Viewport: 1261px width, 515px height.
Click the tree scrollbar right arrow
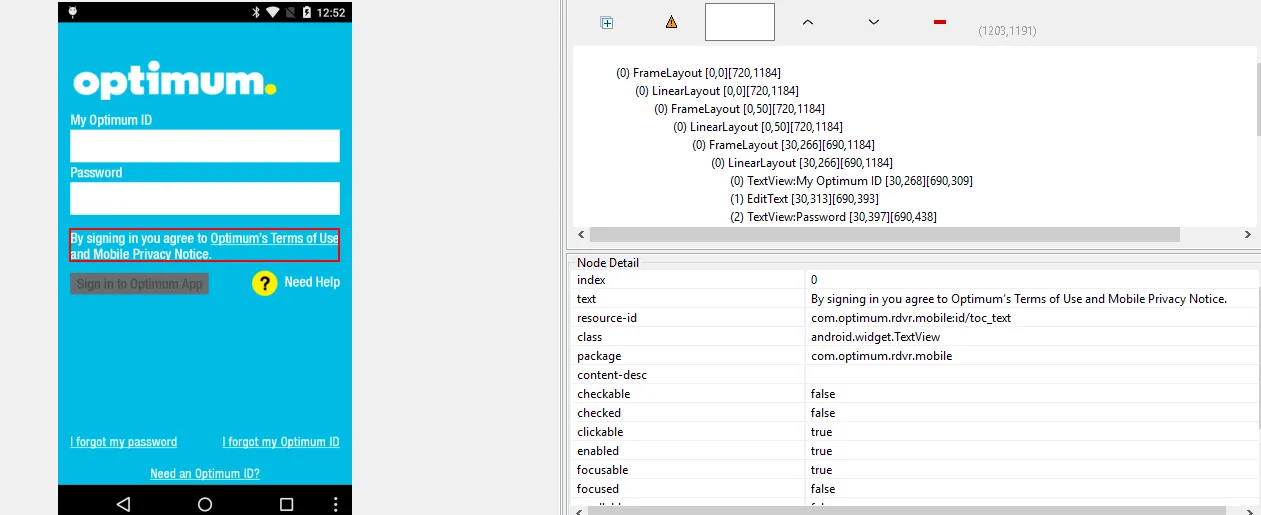coord(1248,235)
